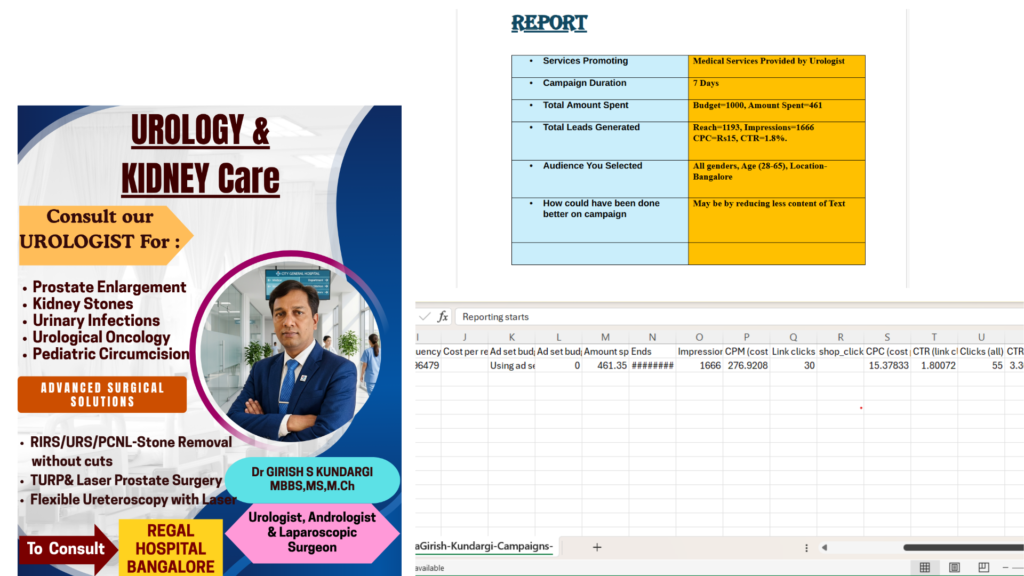Click the CPM (cost header cell

(x=746, y=351)
